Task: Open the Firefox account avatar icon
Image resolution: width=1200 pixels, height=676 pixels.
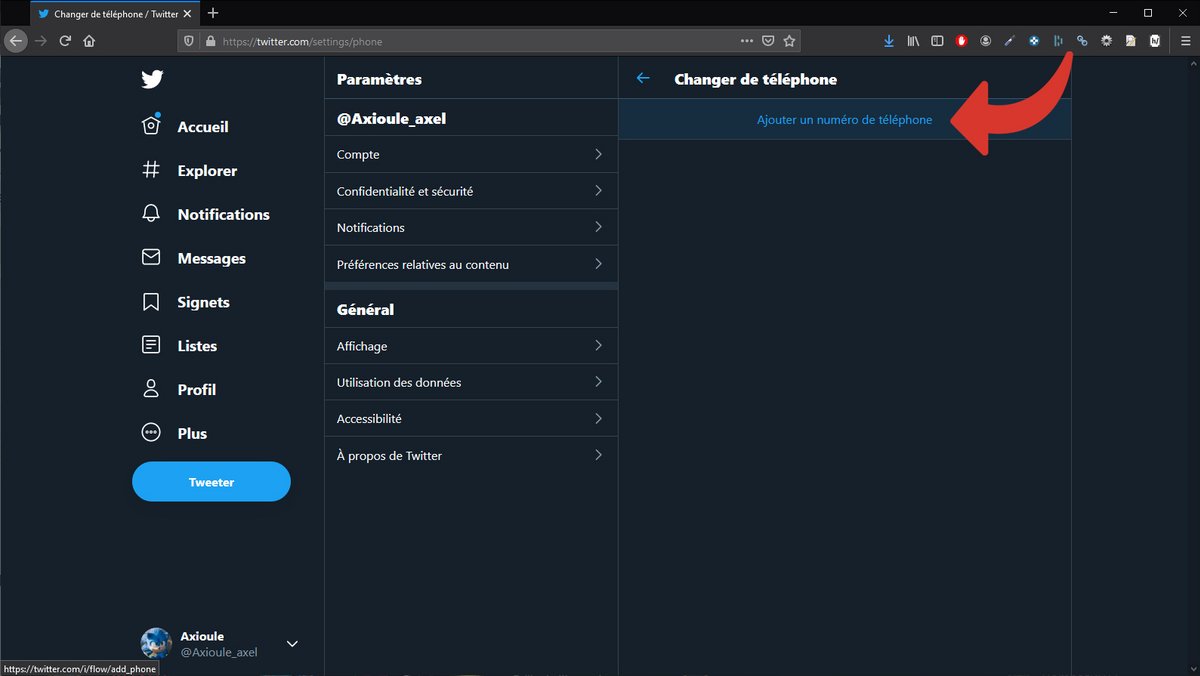Action: [986, 41]
